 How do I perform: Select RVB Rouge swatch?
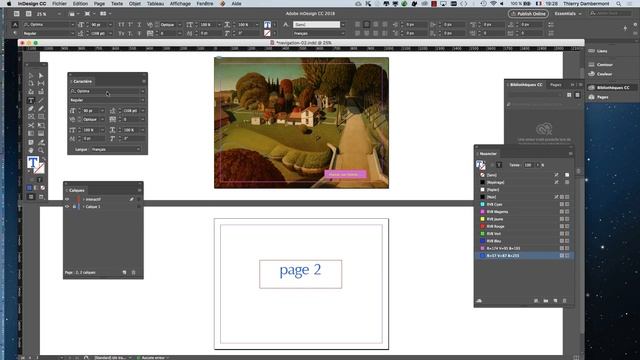(524, 226)
